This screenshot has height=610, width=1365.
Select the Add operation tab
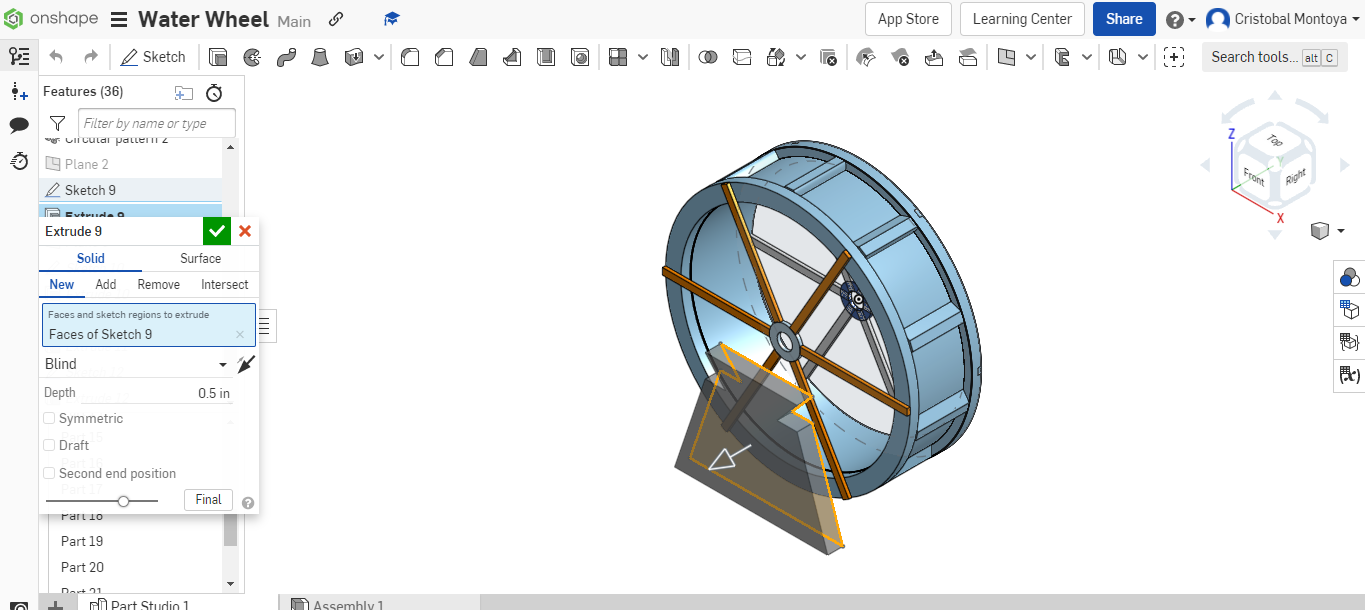[106, 284]
